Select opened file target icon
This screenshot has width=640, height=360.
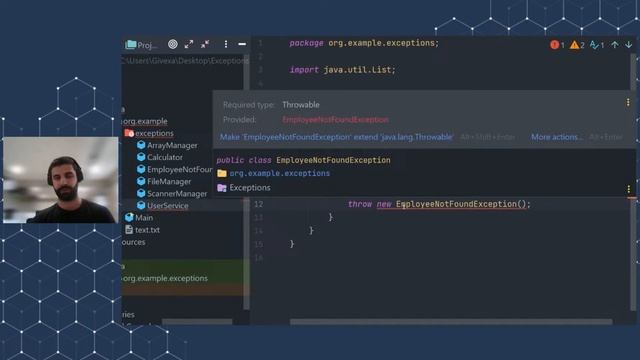(173, 44)
